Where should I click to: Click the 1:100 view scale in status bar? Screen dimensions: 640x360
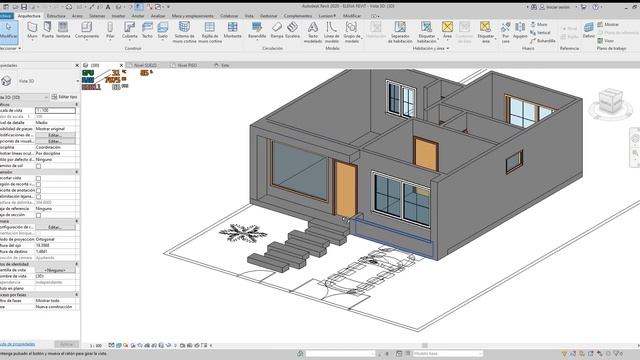tap(96, 345)
